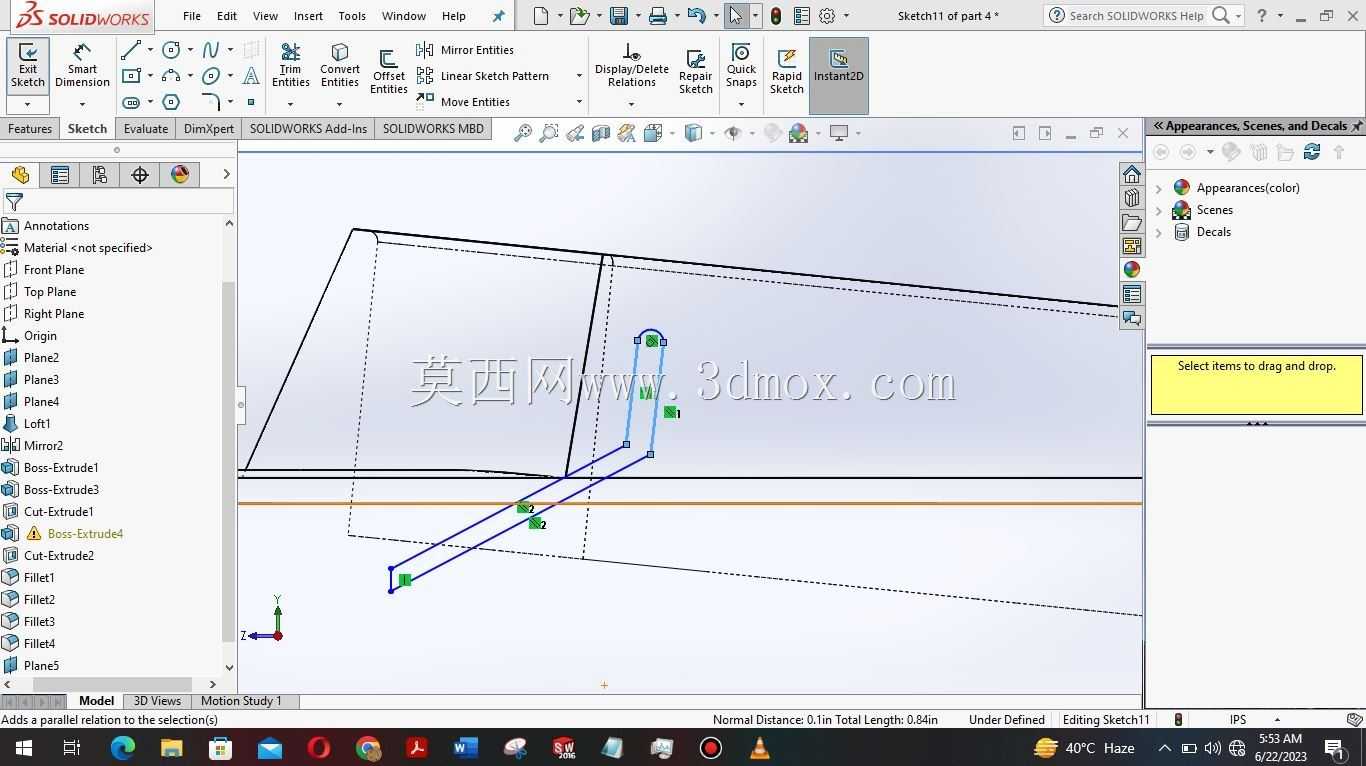Click Mirror Entities
This screenshot has height=766, width=1366.
pos(465,50)
